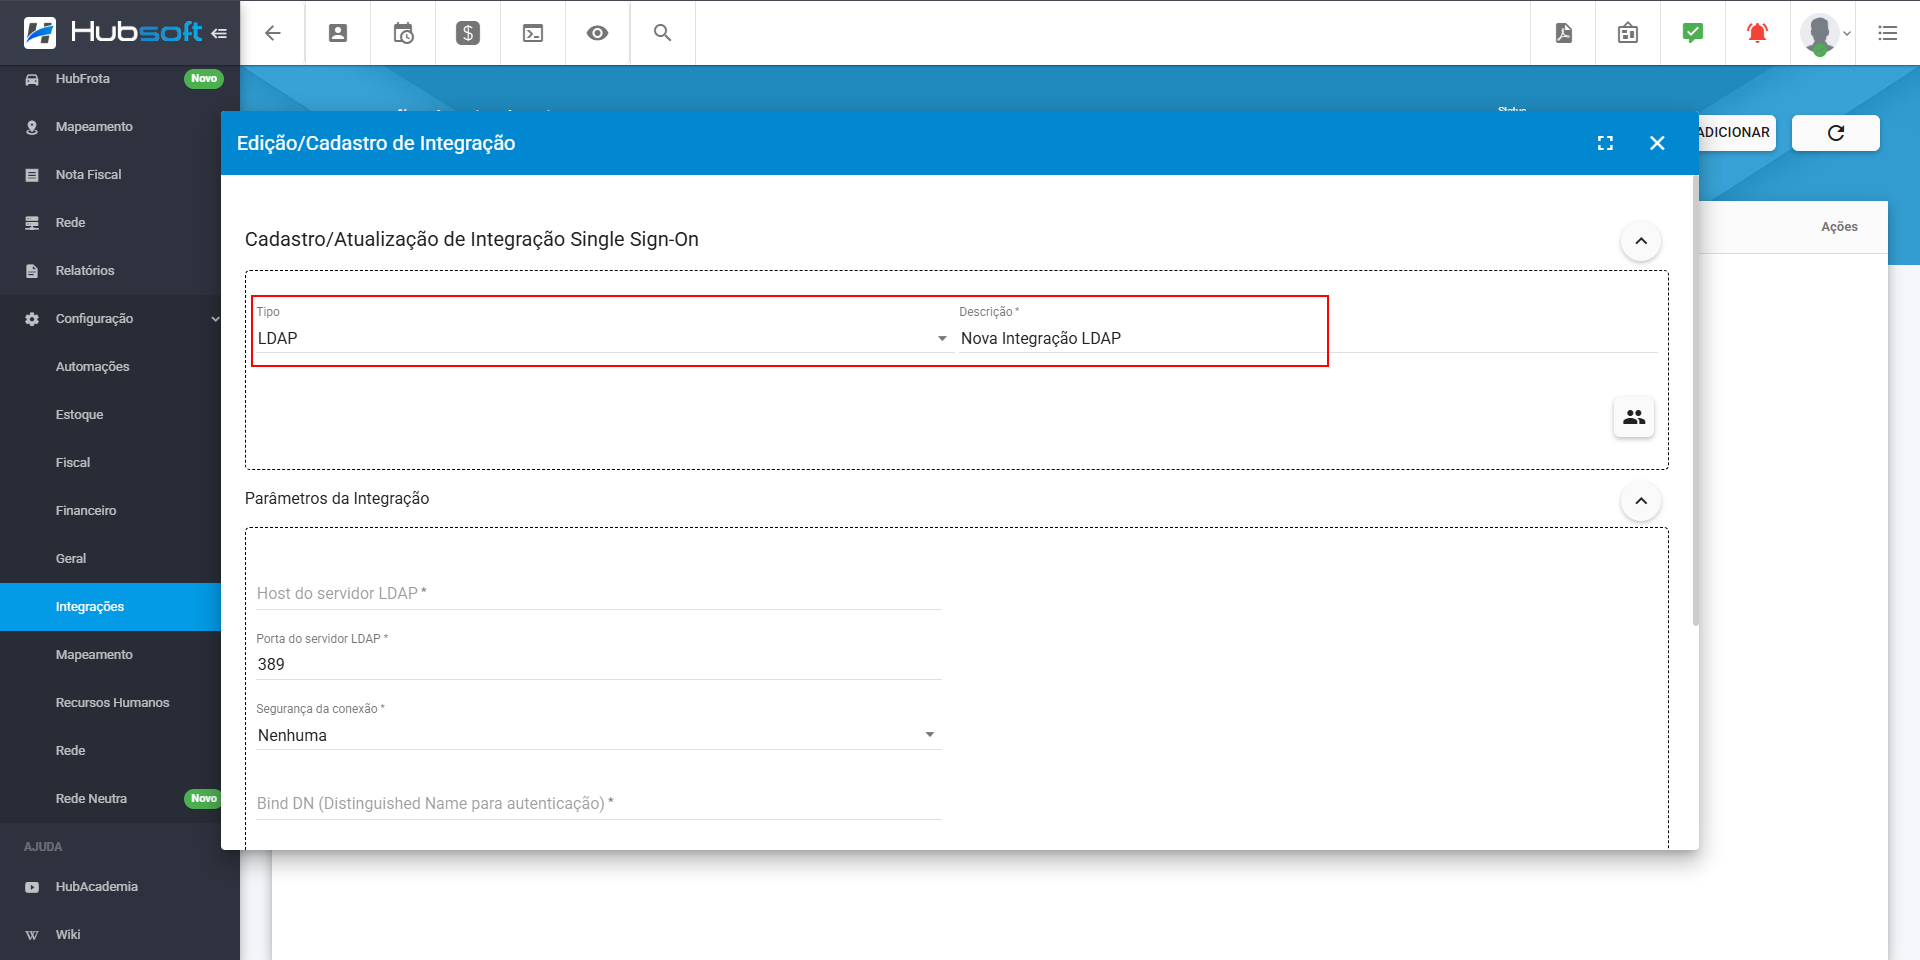This screenshot has width=1920, height=960.
Task: Click the Configuração gear icon
Action: click(32, 319)
